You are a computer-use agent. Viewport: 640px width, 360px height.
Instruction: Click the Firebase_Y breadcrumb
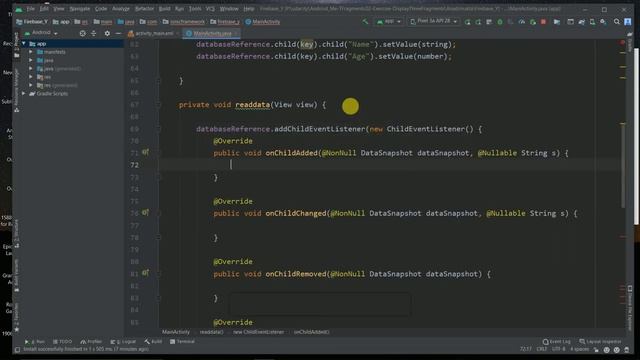pyautogui.click(x=32, y=22)
